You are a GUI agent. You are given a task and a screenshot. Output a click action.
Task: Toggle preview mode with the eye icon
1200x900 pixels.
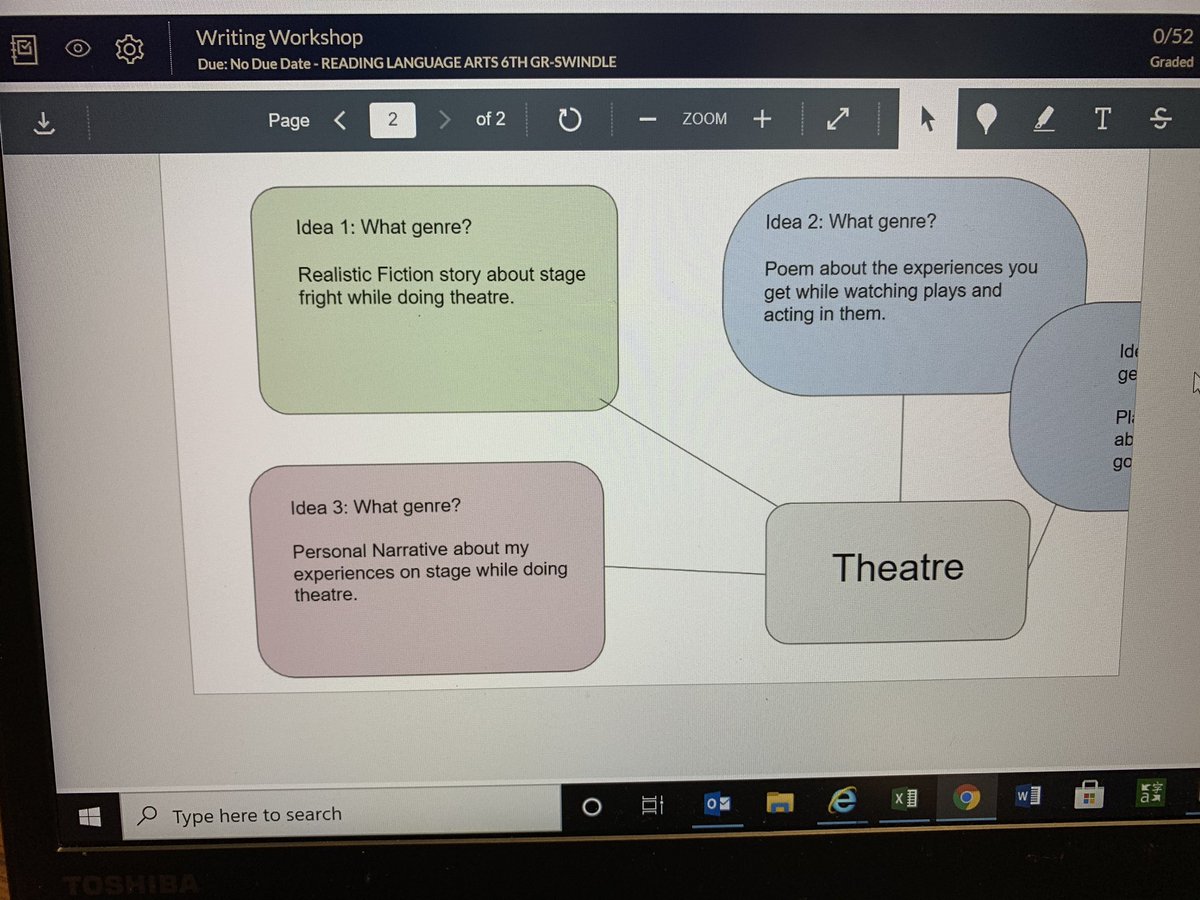[77, 48]
